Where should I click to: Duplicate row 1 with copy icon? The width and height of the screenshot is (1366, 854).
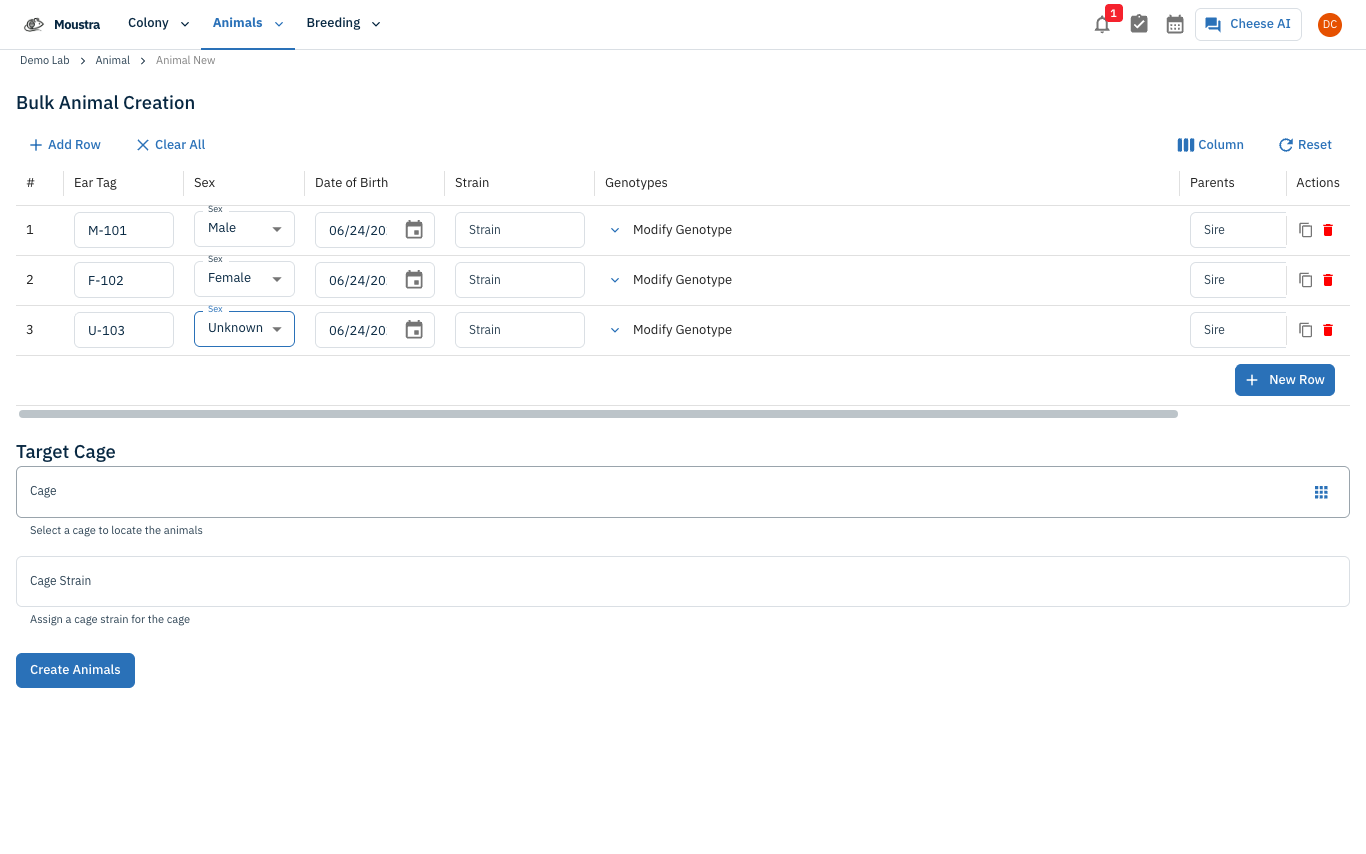[x=1305, y=230]
